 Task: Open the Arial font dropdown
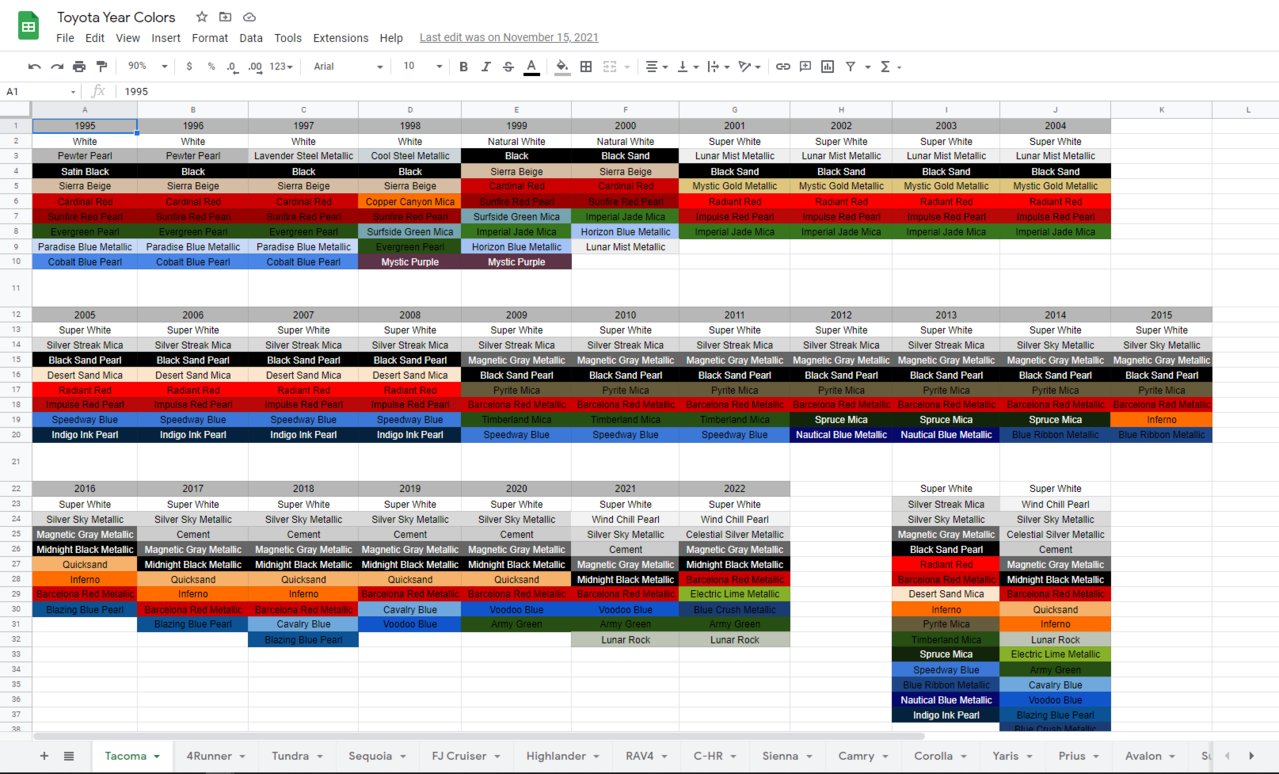(x=348, y=66)
